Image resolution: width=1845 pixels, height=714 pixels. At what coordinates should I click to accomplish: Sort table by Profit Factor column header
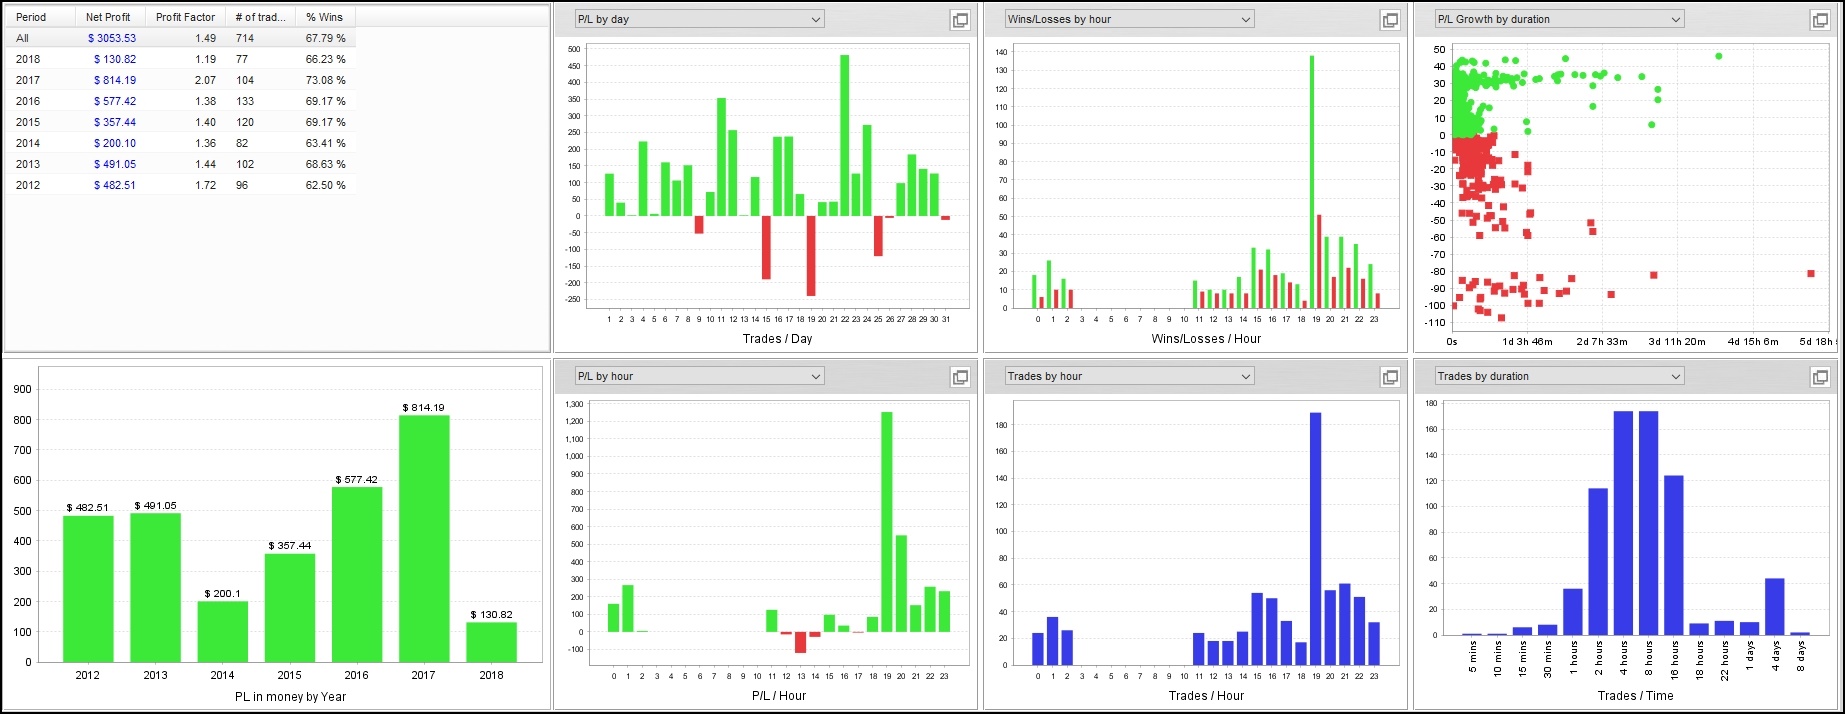click(185, 17)
